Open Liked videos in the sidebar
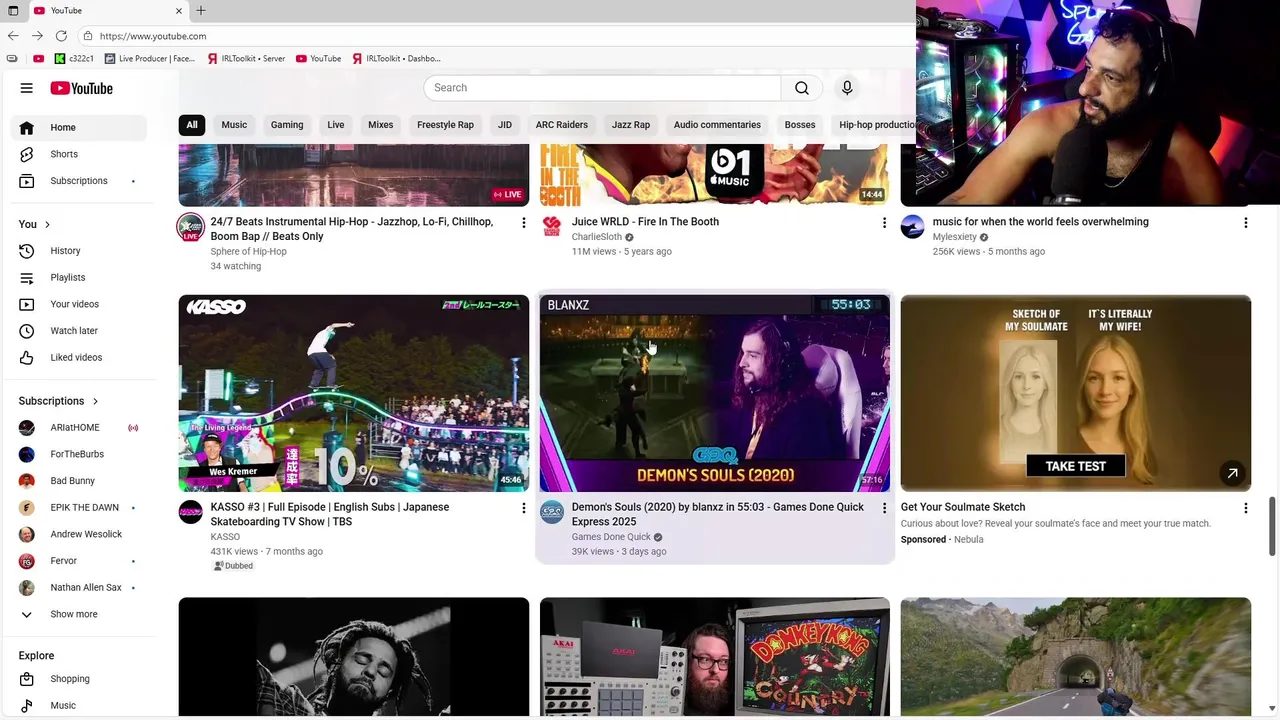1280x720 pixels. 79,357
